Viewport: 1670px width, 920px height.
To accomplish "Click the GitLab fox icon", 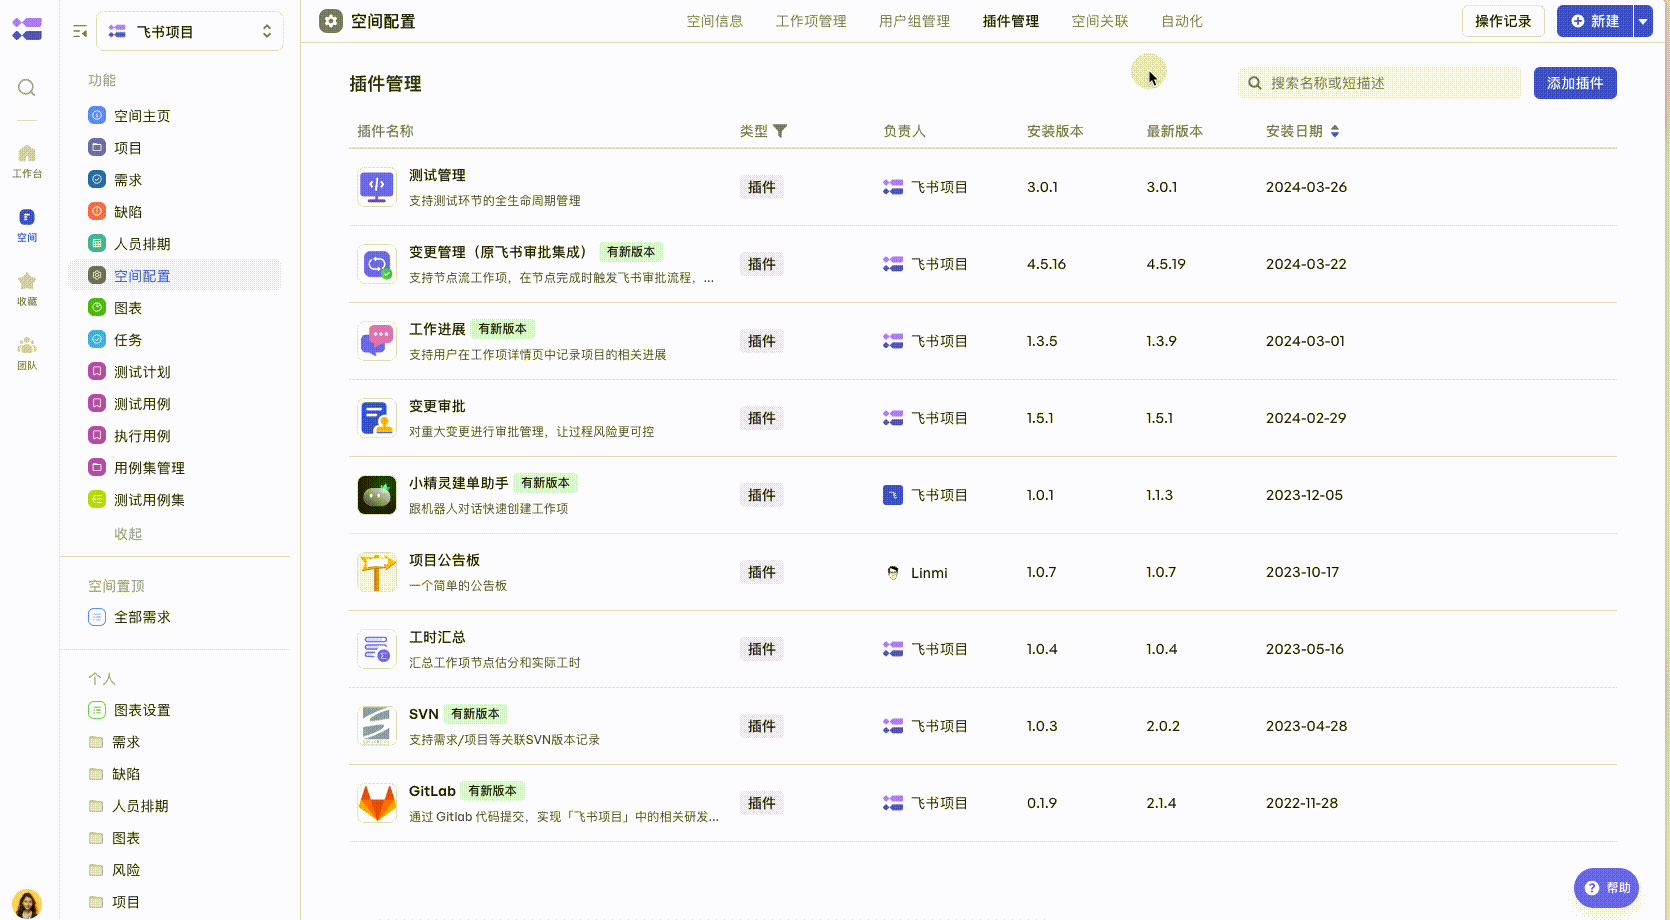I will (x=377, y=803).
